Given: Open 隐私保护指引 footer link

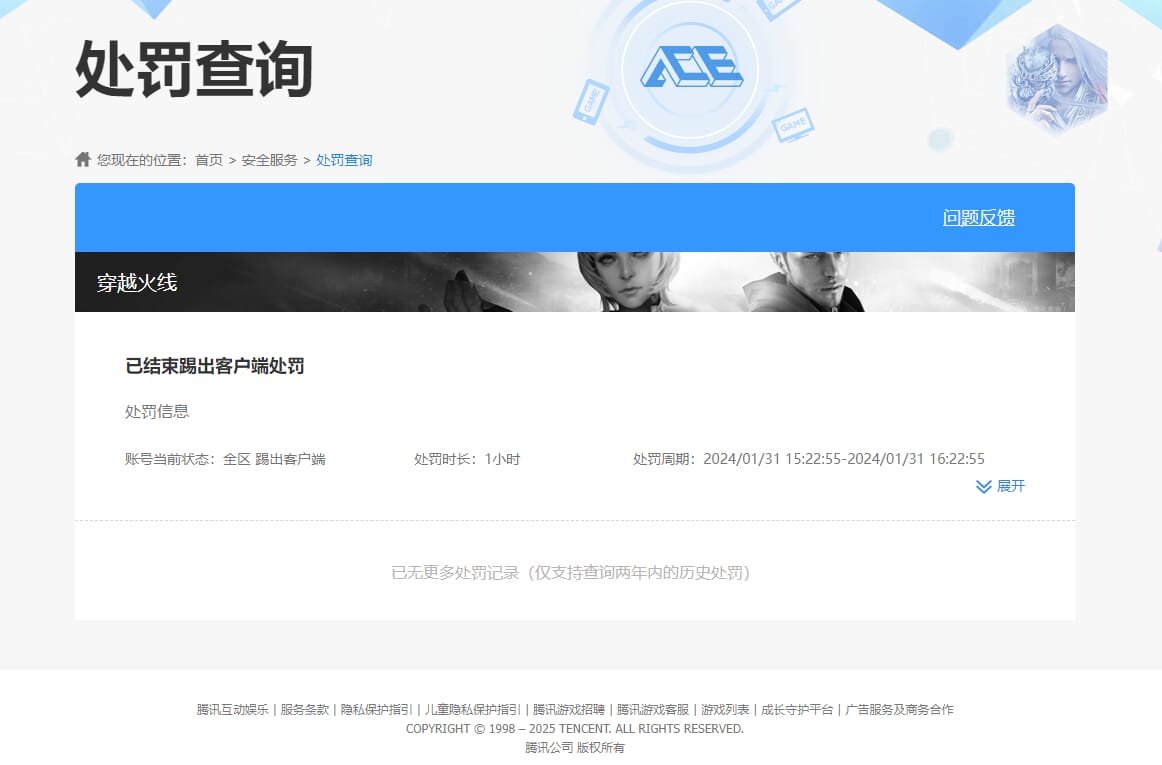Looking at the screenshot, I should 376,710.
